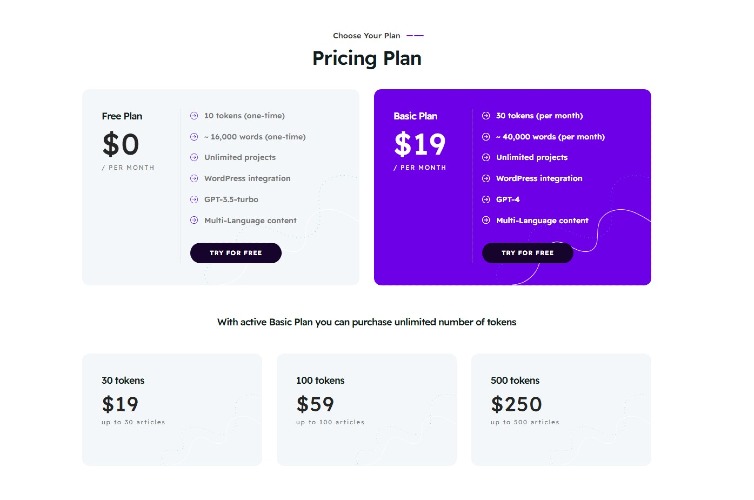Click arrow icon beside Free Plan WordPress integration
754x500 pixels.
point(193,179)
